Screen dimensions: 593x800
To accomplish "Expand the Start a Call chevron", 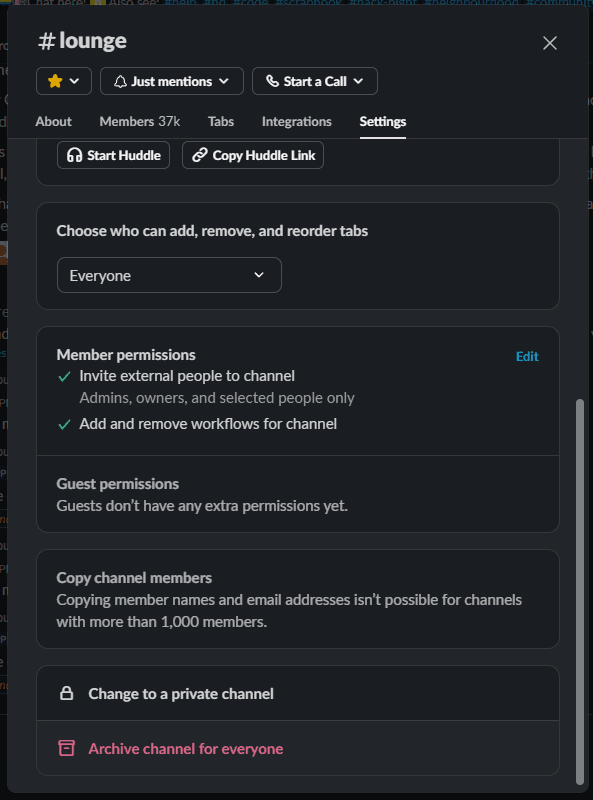I will pyautogui.click(x=358, y=81).
